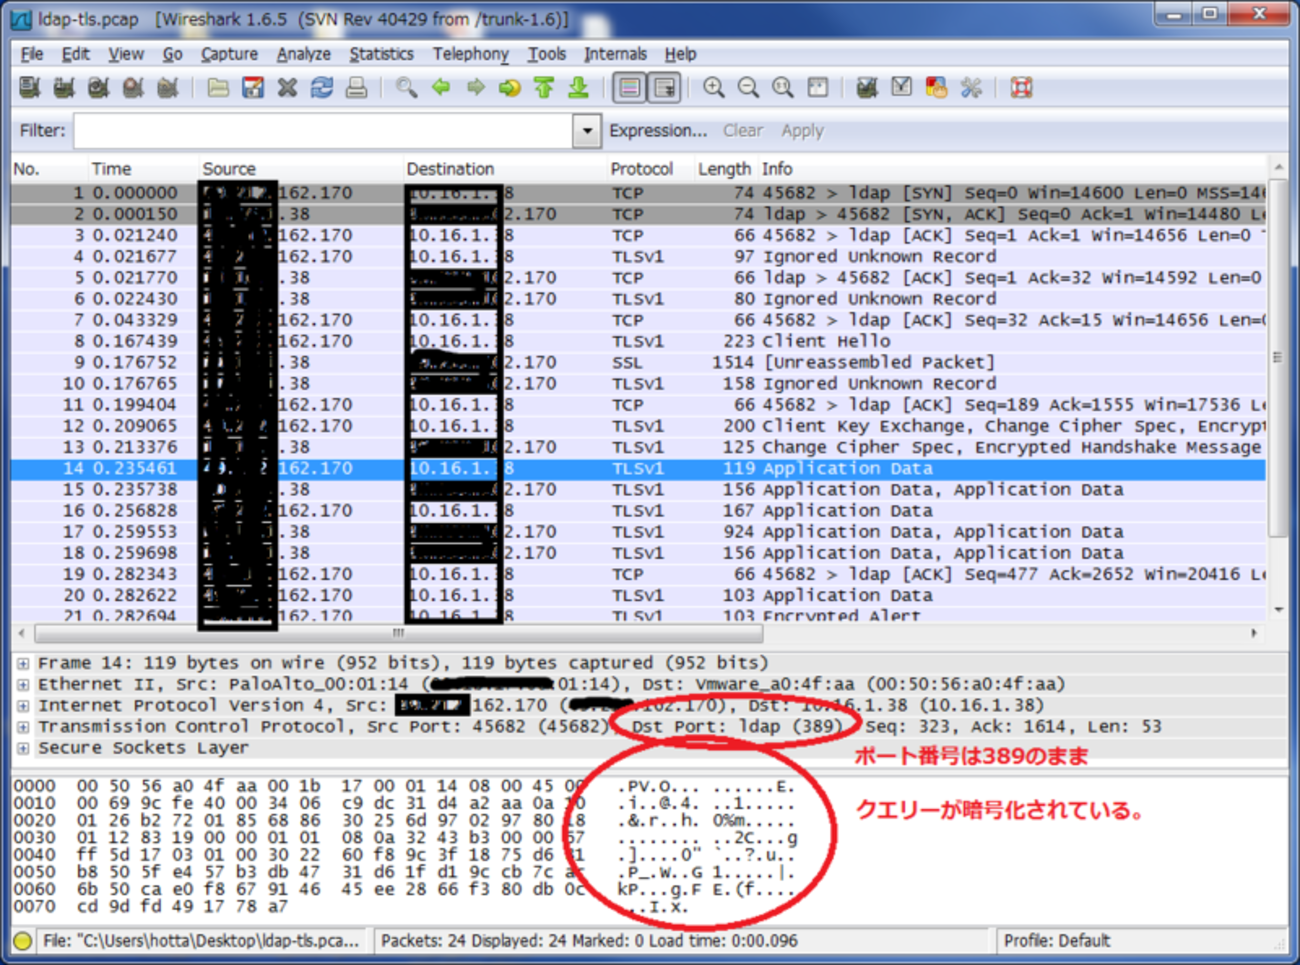Toggle Colorize Packet List button

coord(629,88)
